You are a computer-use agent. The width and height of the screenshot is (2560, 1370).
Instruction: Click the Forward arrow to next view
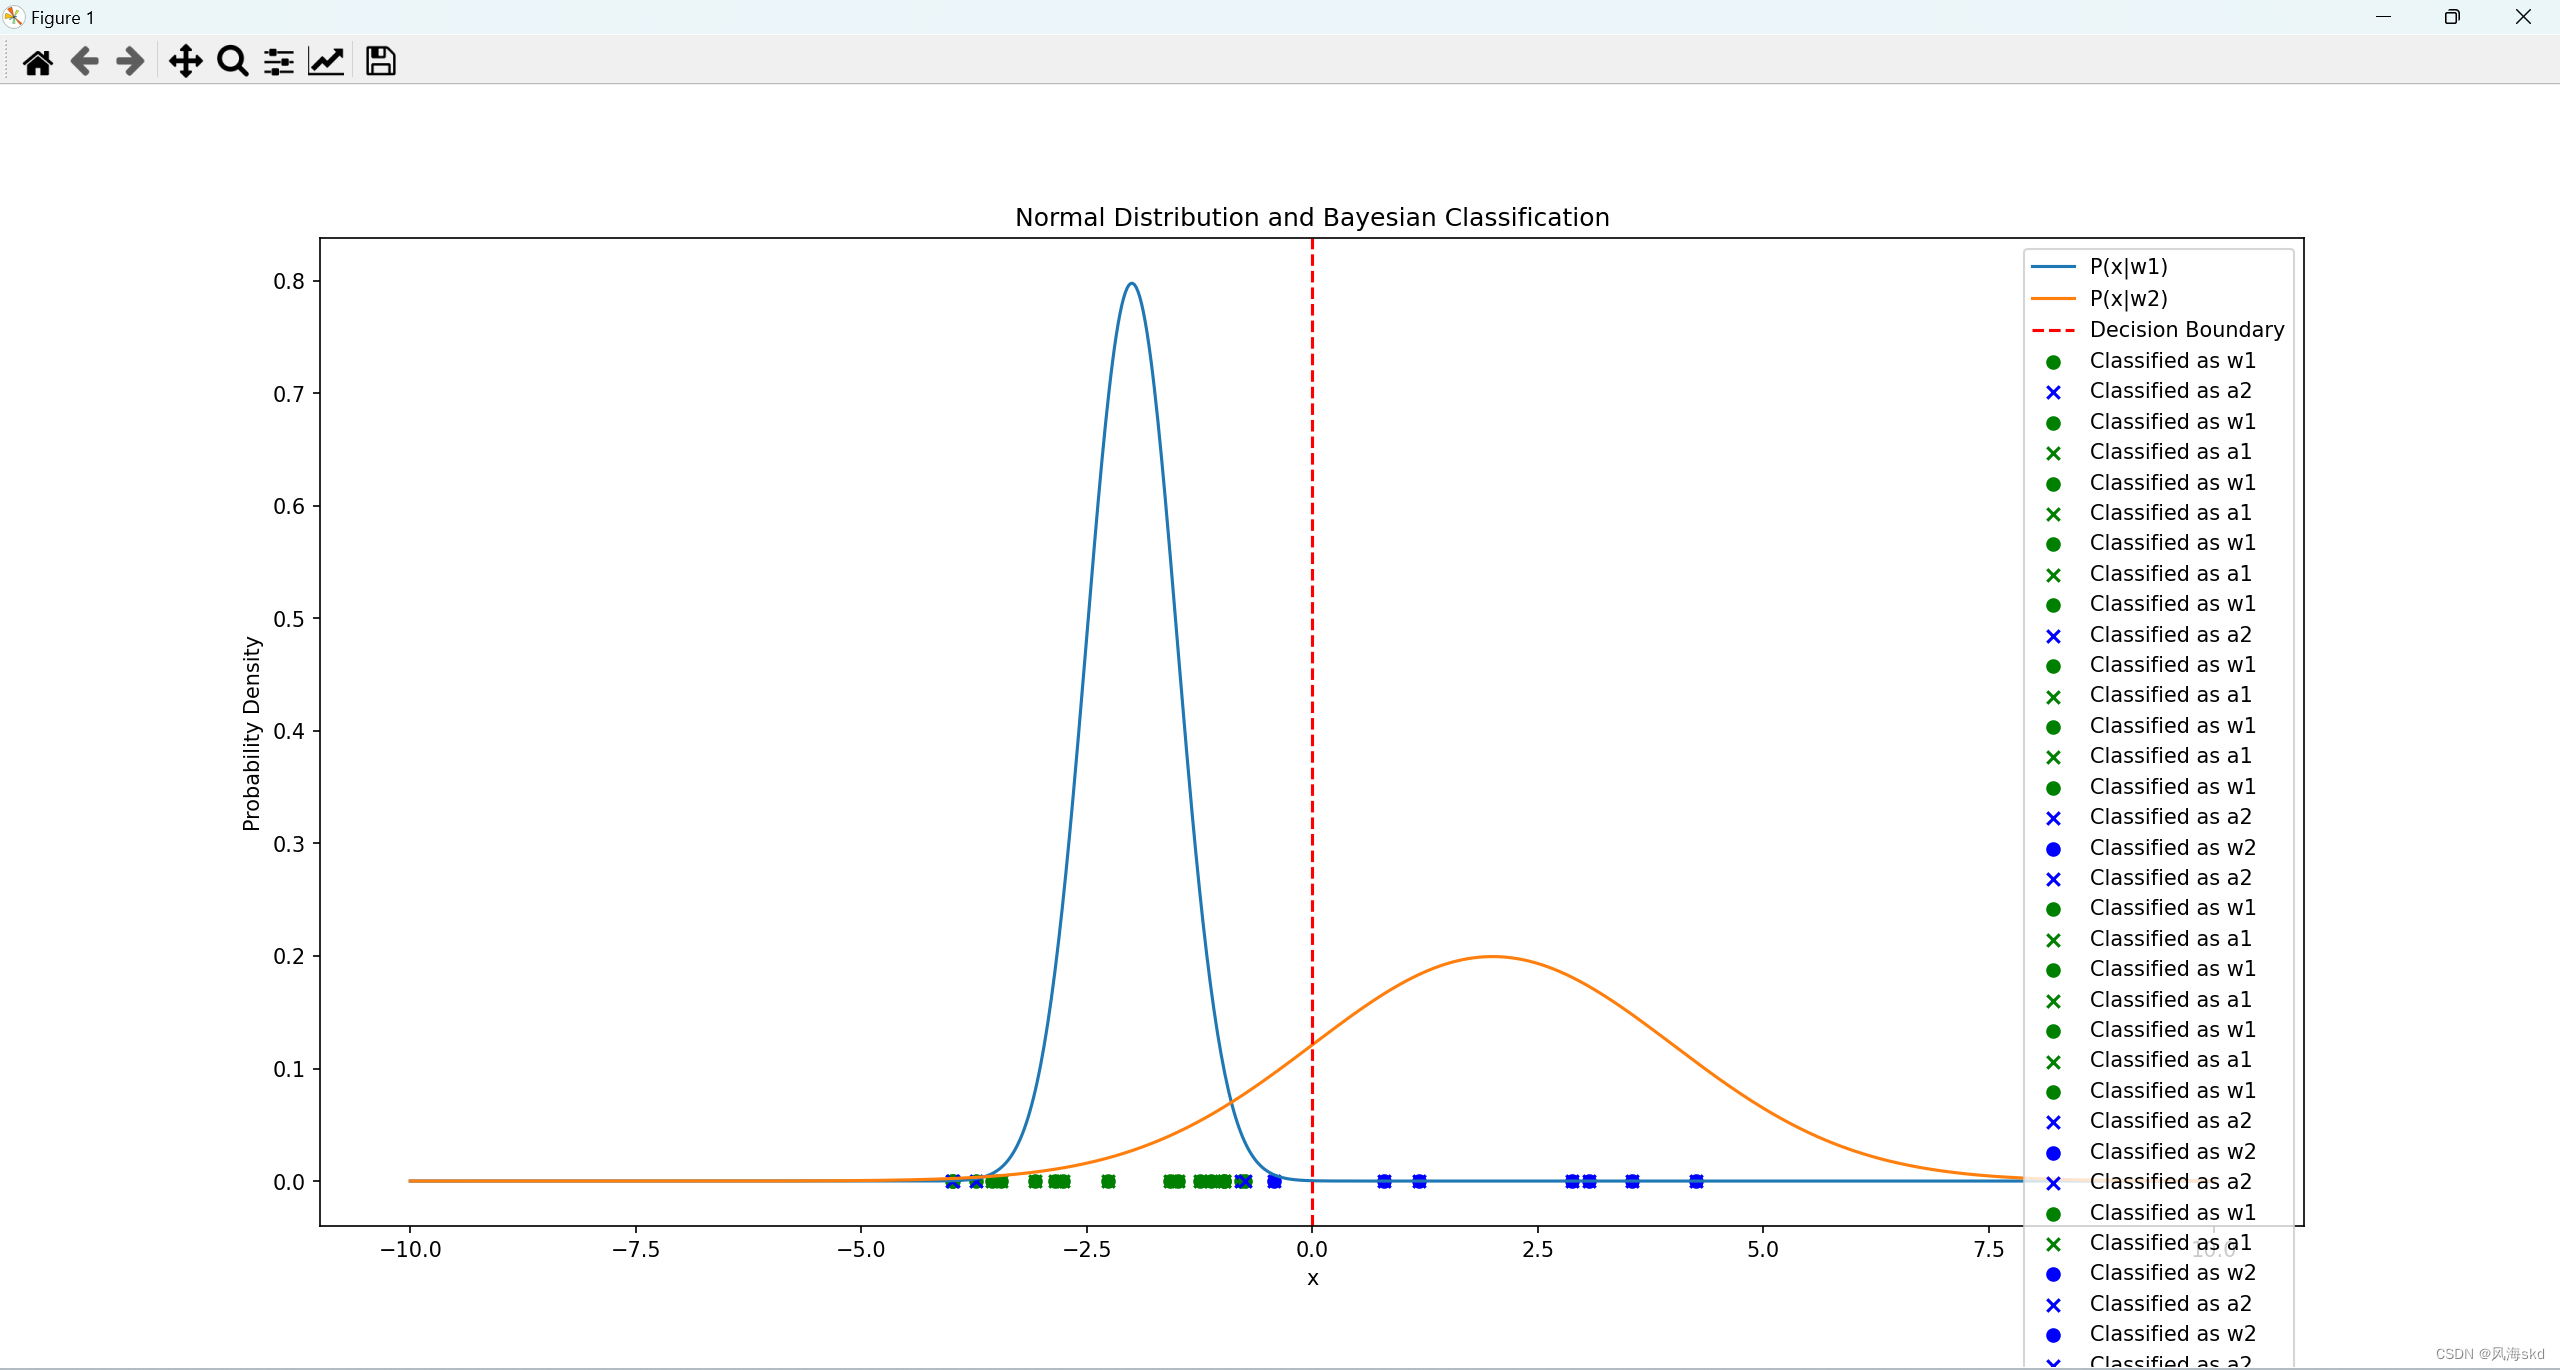pyautogui.click(x=130, y=62)
